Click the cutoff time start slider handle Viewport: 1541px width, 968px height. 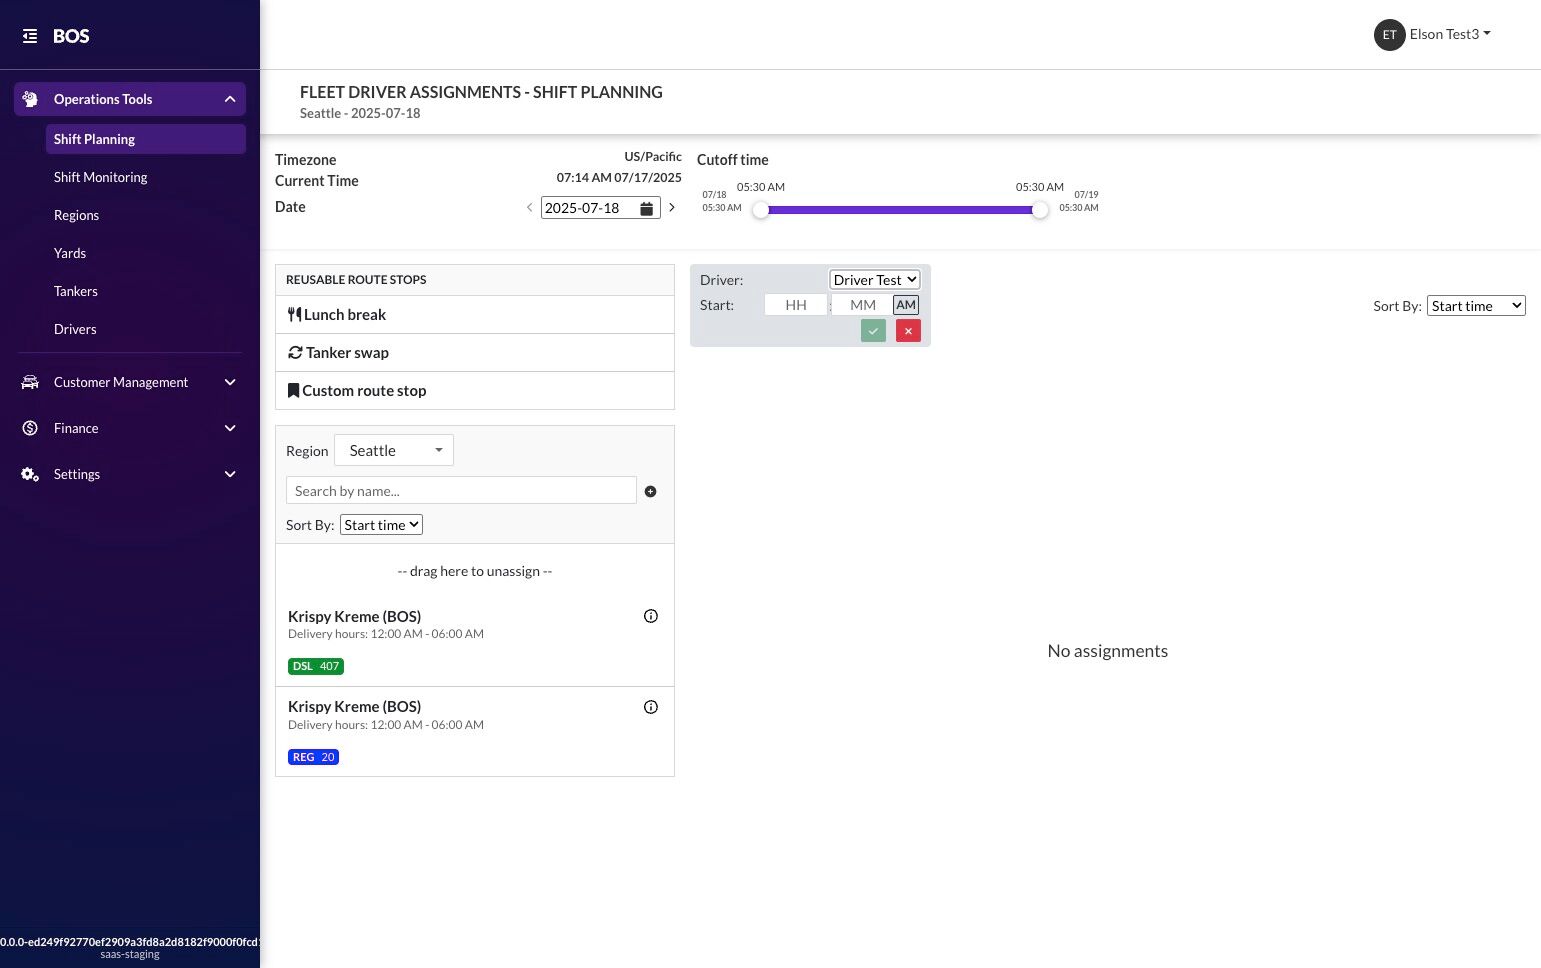pyautogui.click(x=761, y=210)
